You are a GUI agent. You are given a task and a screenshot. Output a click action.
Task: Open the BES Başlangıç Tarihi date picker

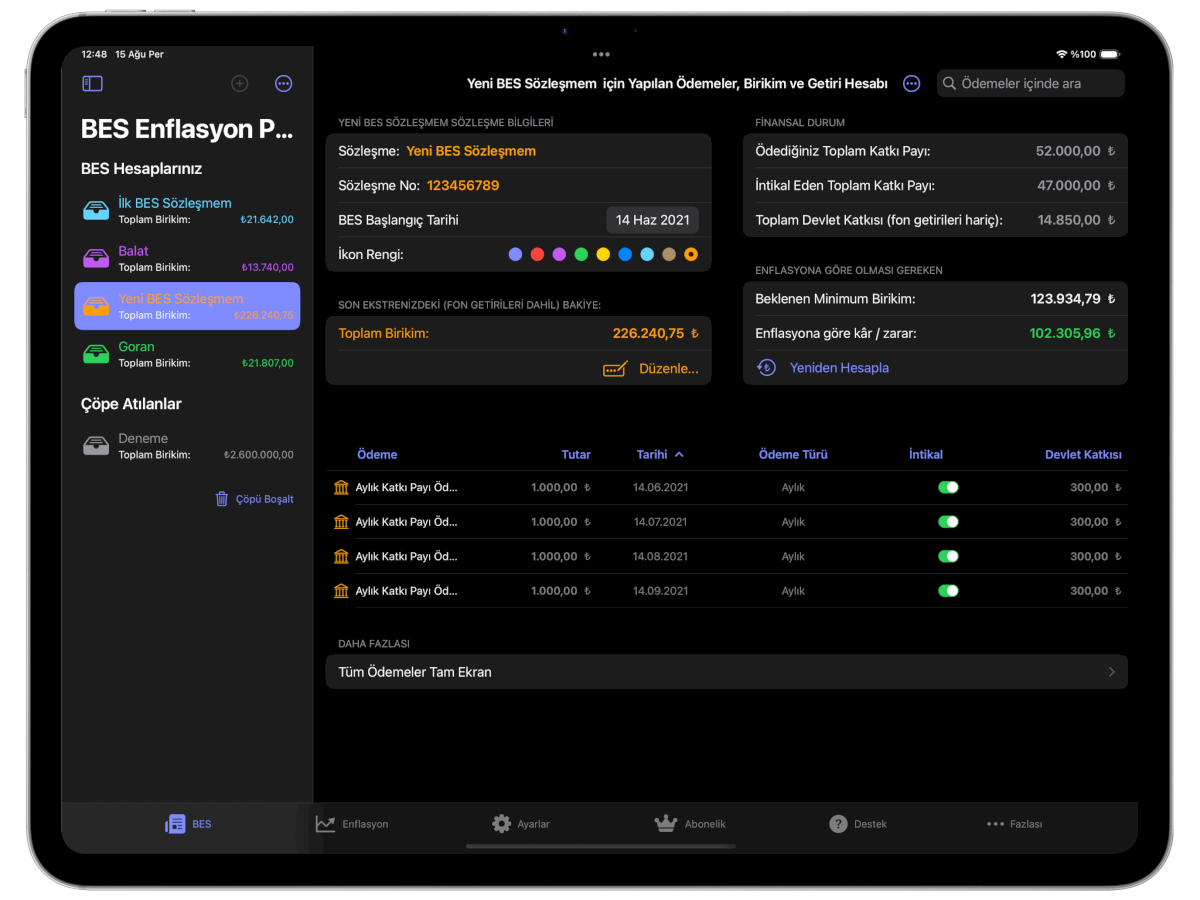tap(652, 220)
